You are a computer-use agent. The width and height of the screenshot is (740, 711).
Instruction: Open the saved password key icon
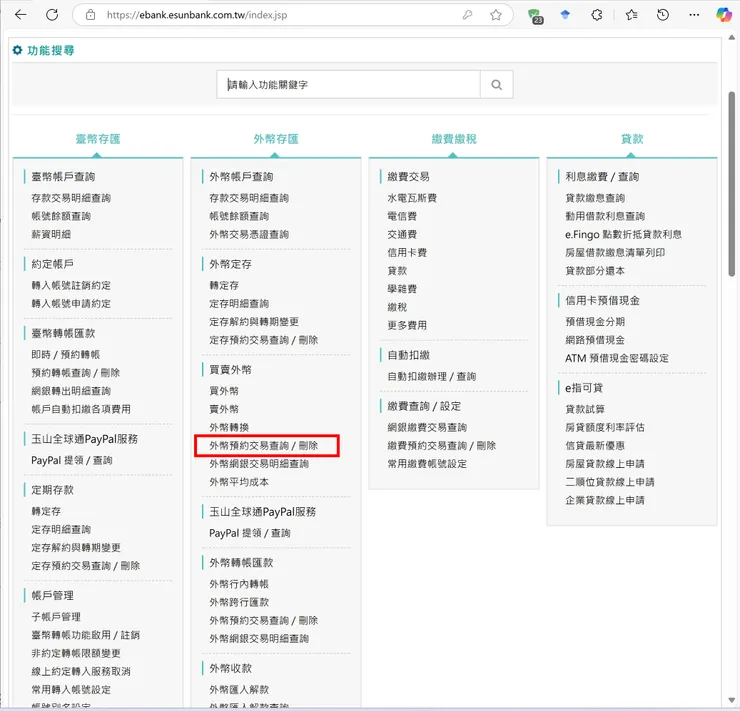coord(467,15)
